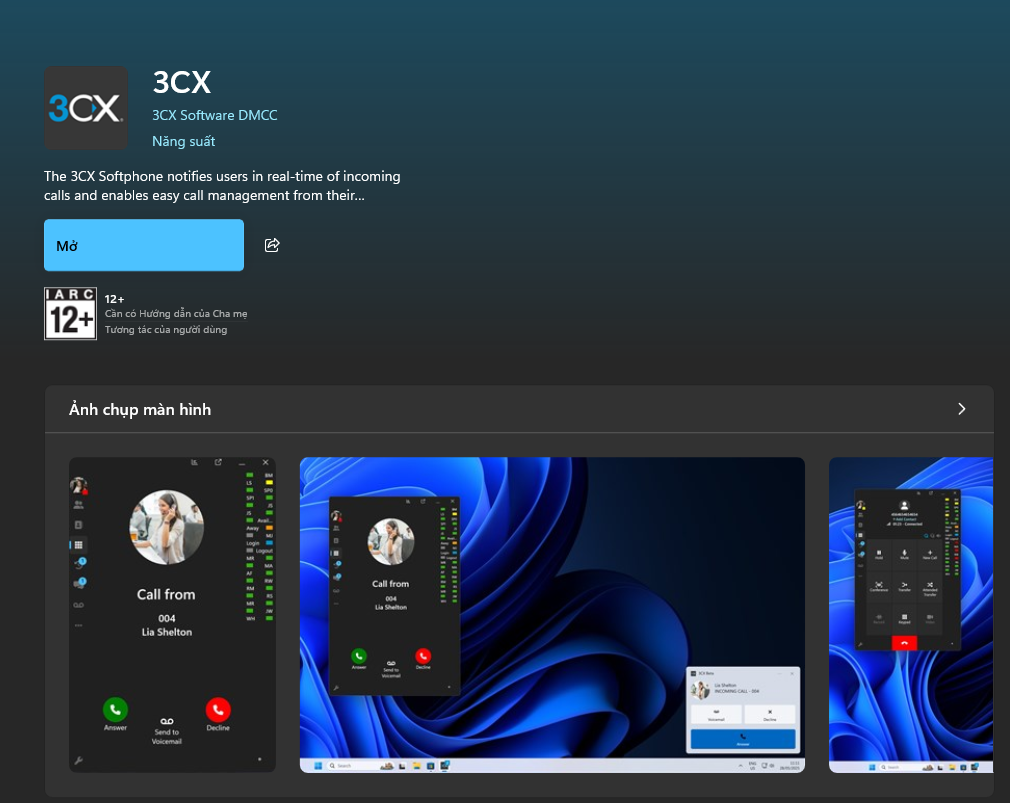This screenshot has height=803, width=1010.
Task: Click the IARC 12+ rating badge
Action: 70,313
